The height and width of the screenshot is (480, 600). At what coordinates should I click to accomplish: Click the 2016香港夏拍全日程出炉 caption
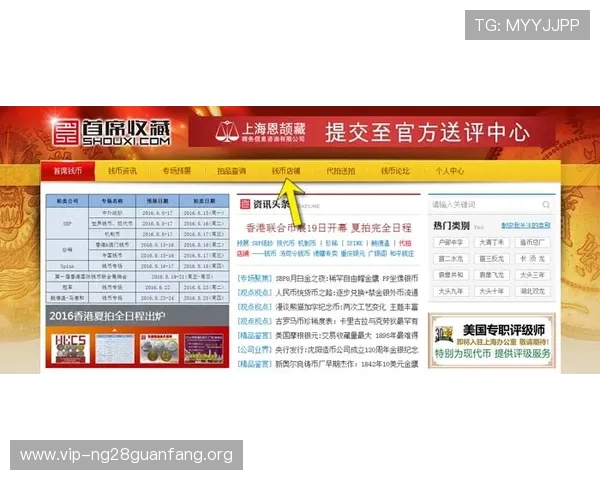108,316
